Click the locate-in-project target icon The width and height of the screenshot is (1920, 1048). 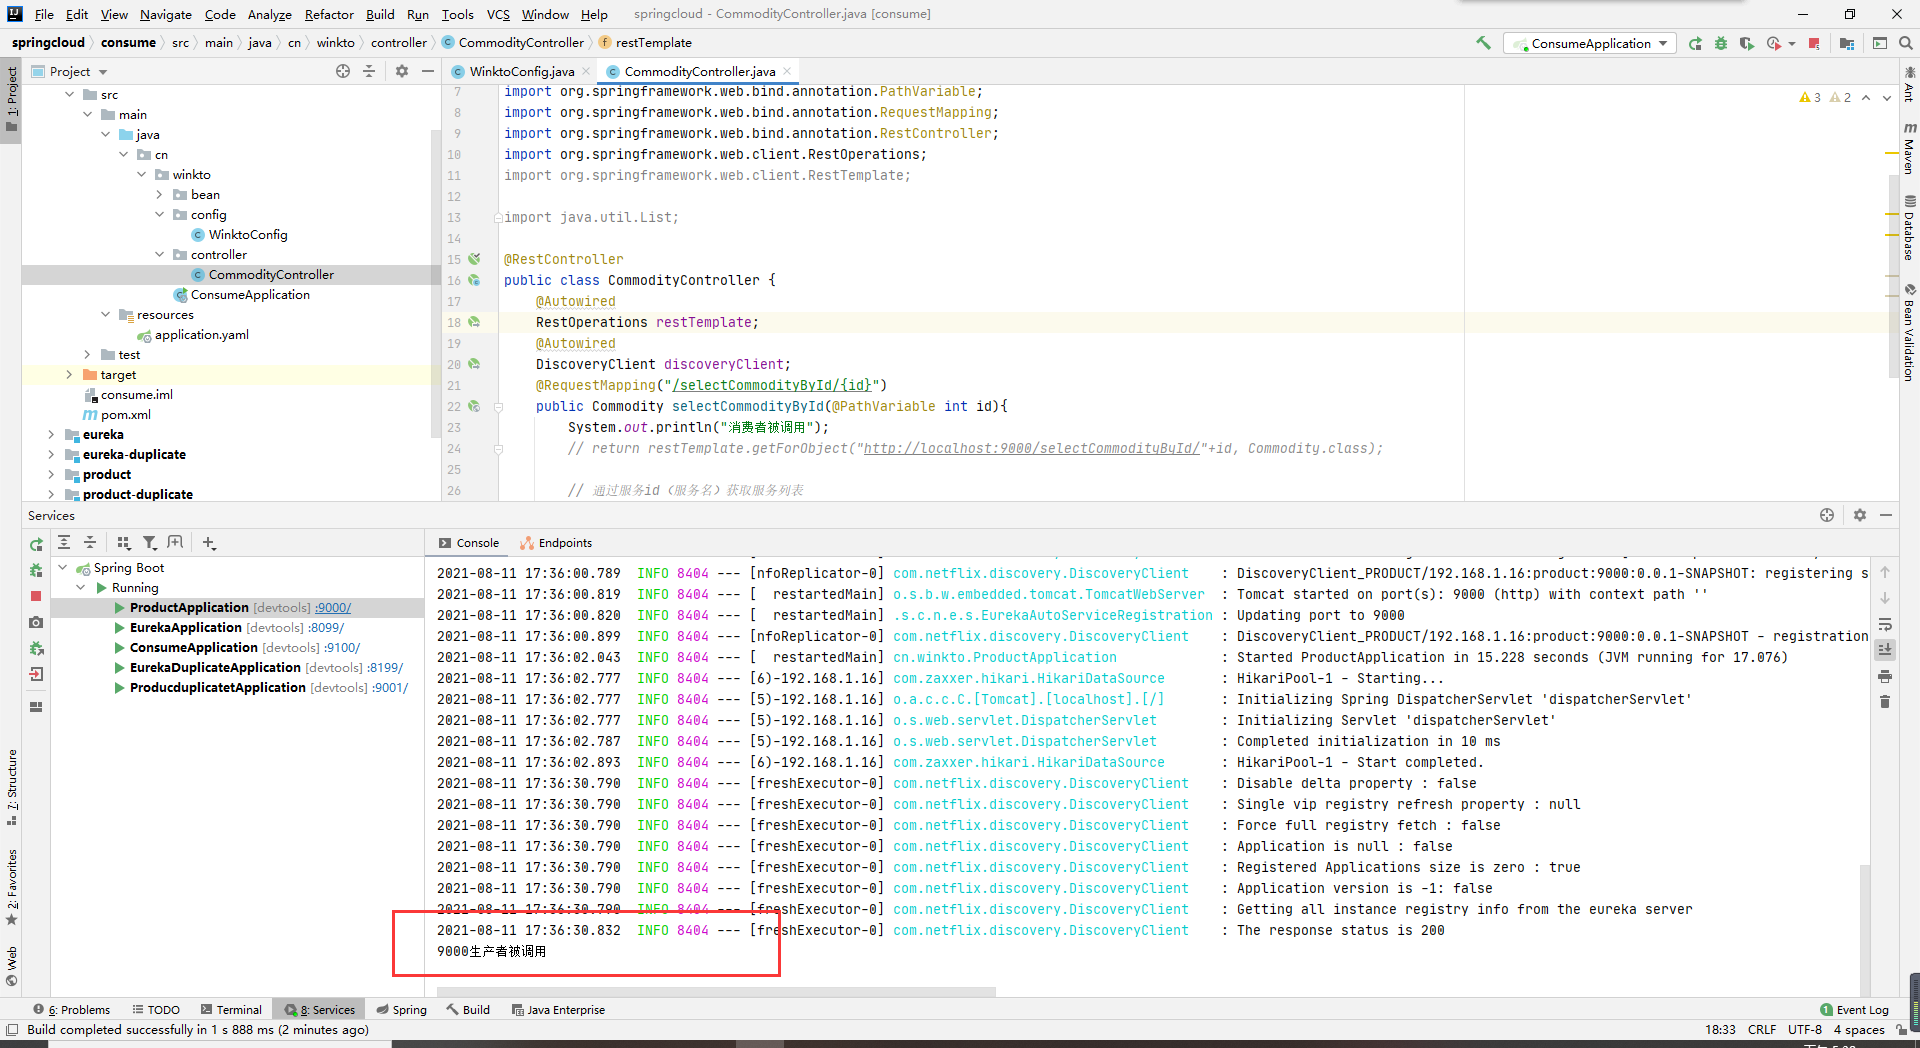(343, 71)
